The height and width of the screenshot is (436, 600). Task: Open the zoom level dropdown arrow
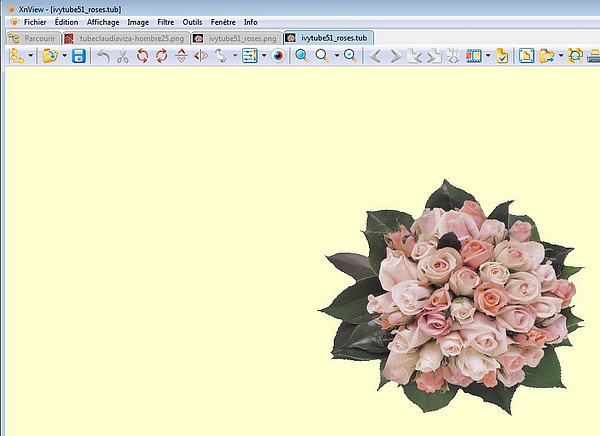tap(335, 56)
